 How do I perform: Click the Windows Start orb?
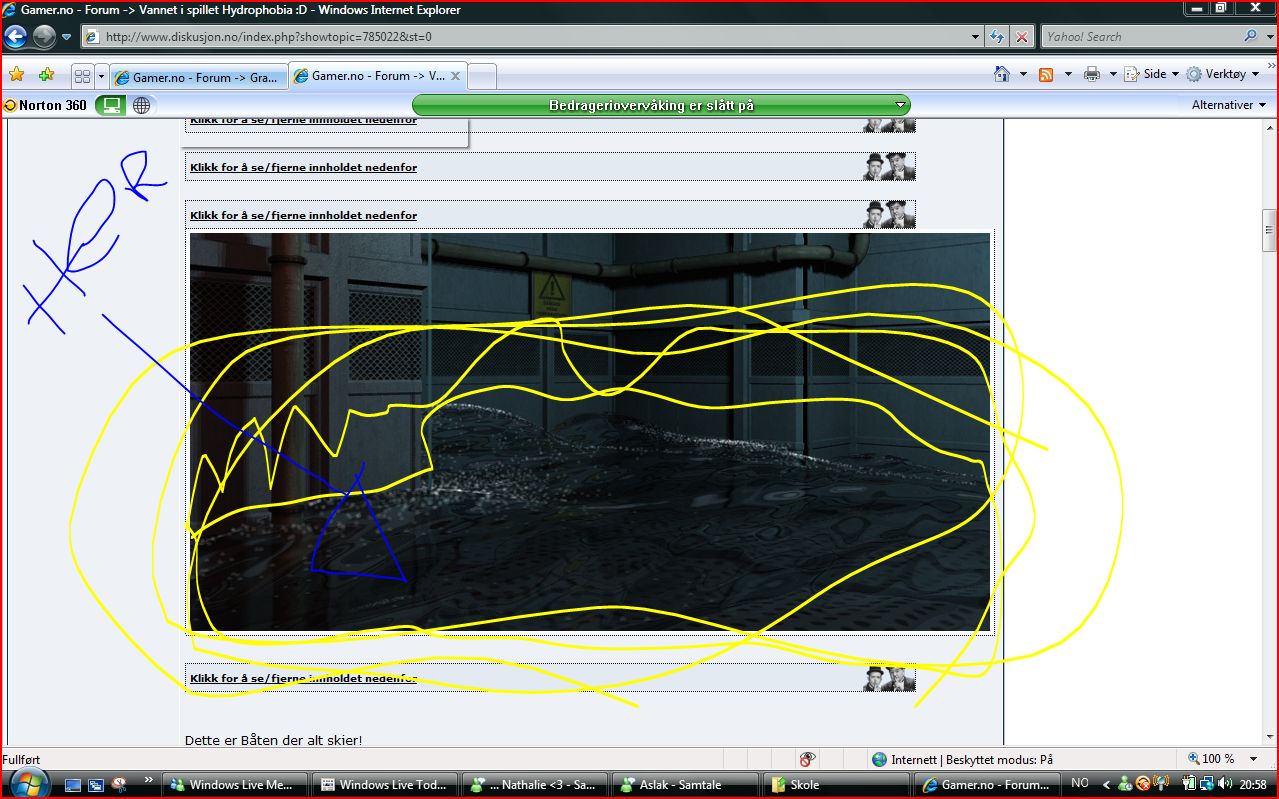29,784
